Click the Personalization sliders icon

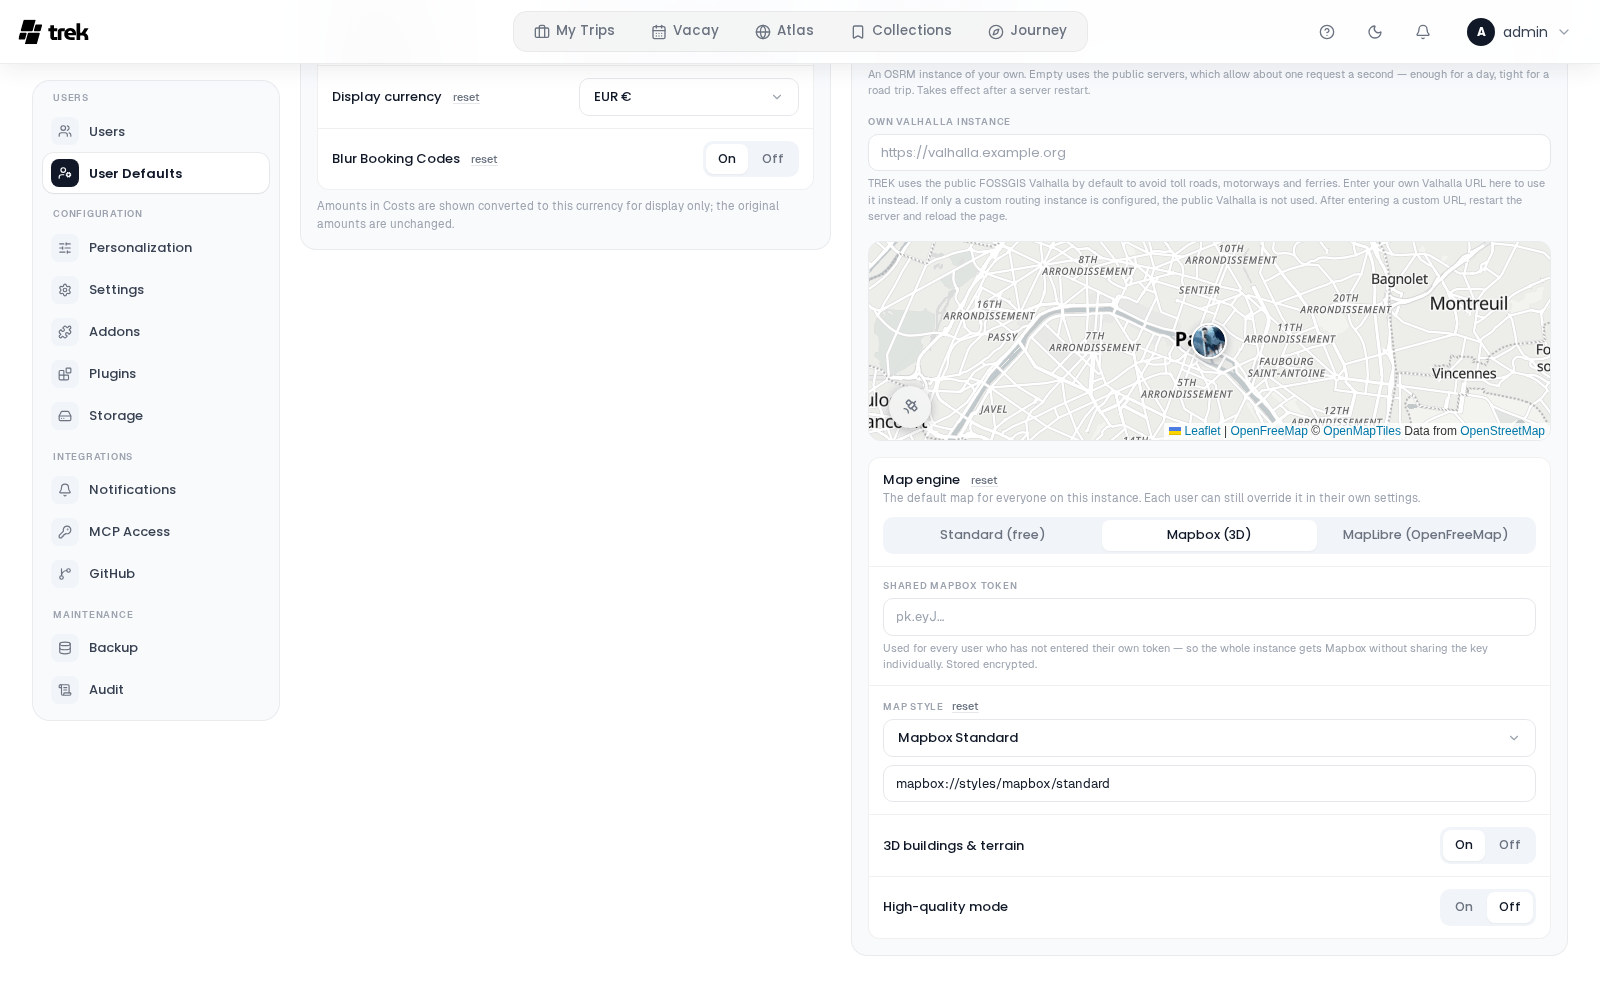[65, 247]
